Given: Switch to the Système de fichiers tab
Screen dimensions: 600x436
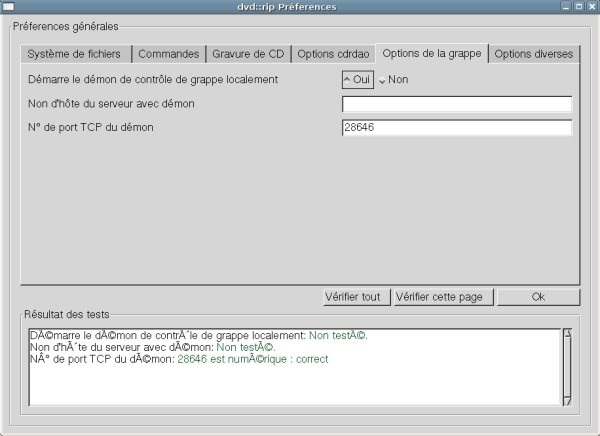Looking at the screenshot, I should coord(76,54).
